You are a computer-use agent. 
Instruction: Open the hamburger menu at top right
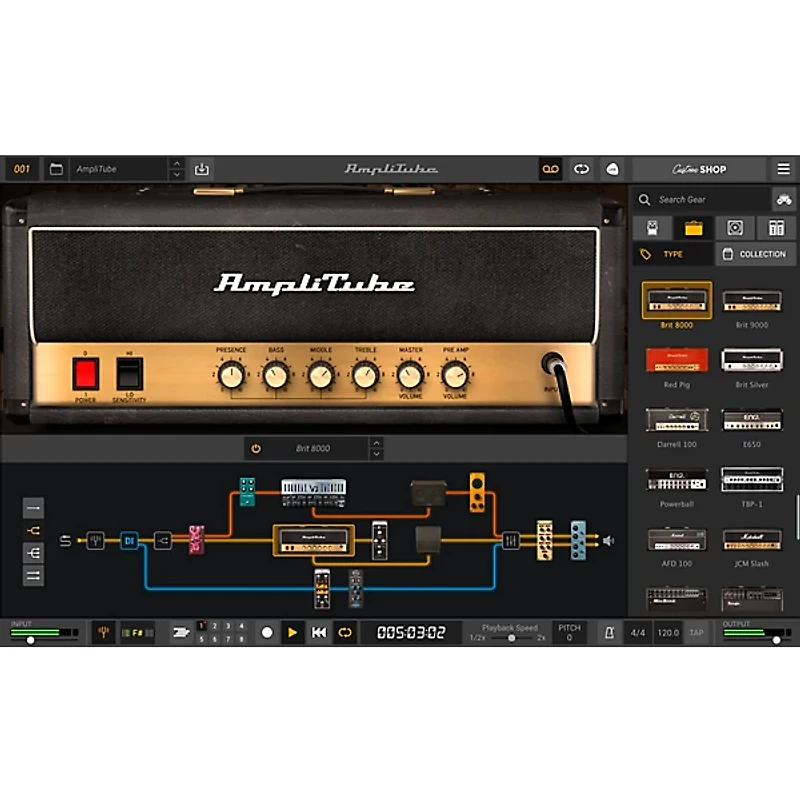[784, 169]
